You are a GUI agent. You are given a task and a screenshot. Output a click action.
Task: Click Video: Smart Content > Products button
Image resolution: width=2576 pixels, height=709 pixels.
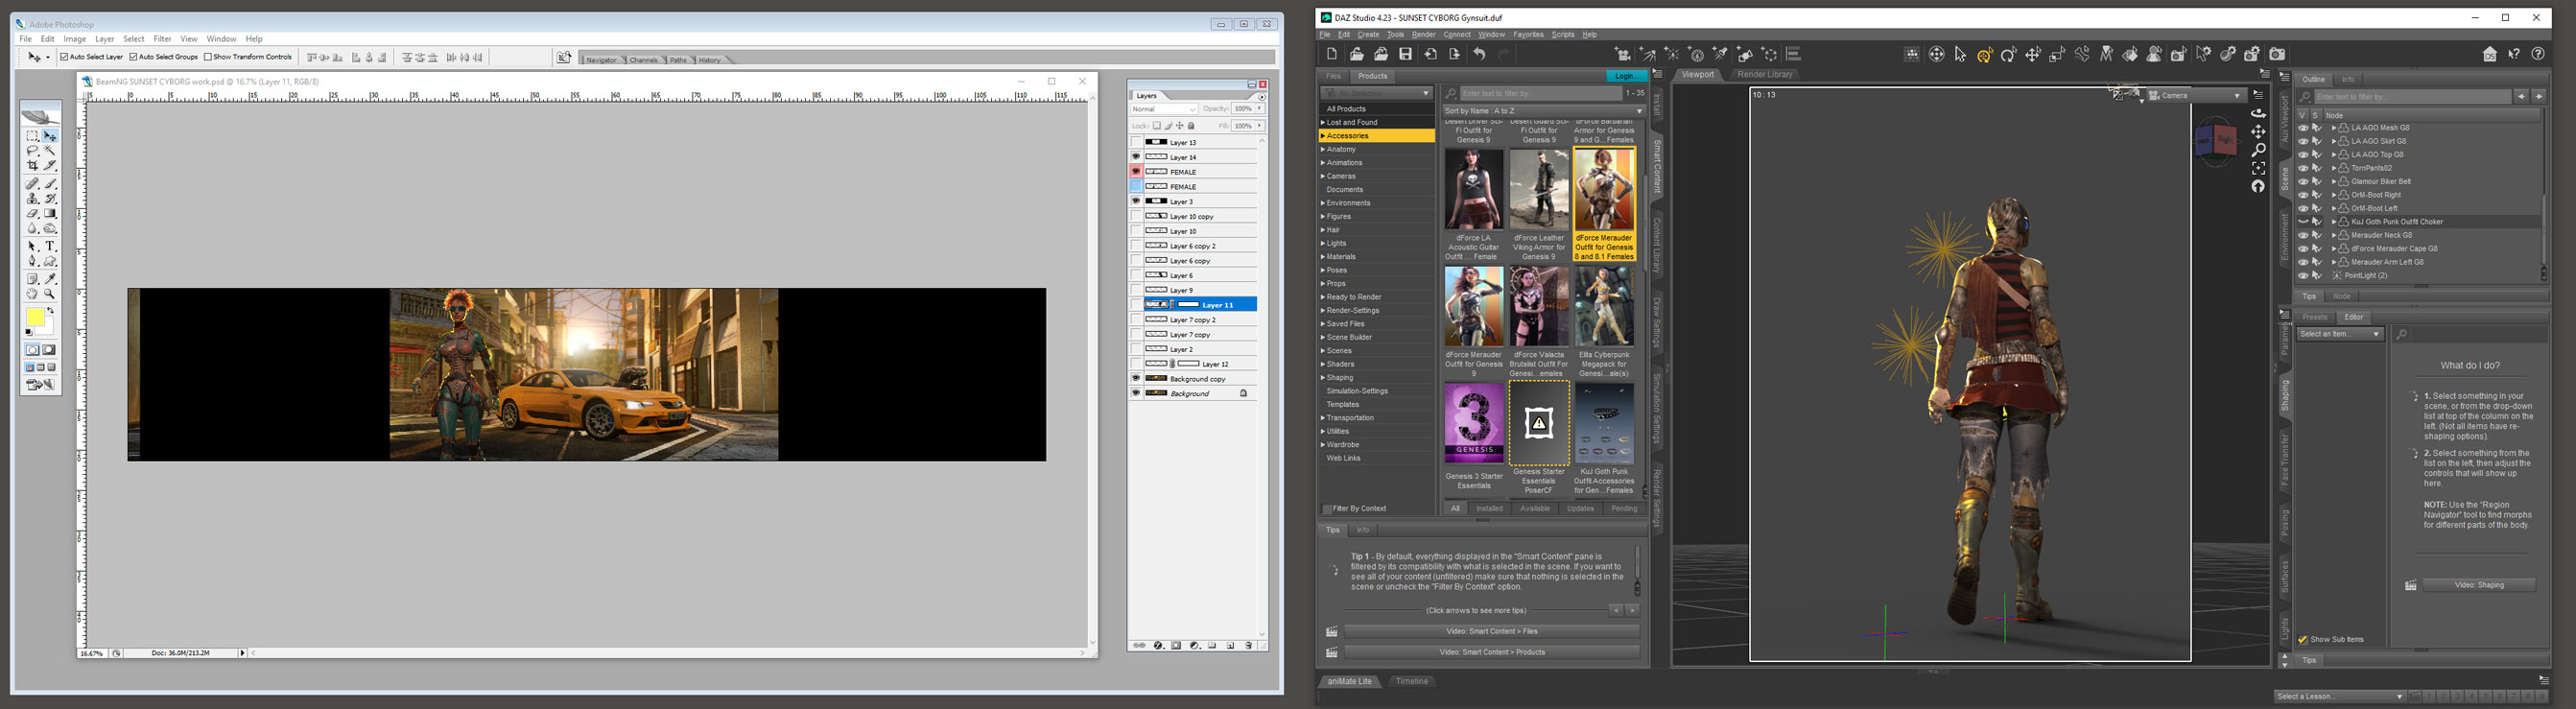tap(1491, 652)
